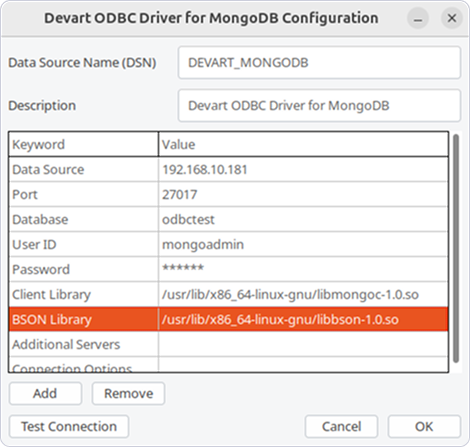Select the 27017 port value
The height and width of the screenshot is (447, 470).
(x=303, y=195)
